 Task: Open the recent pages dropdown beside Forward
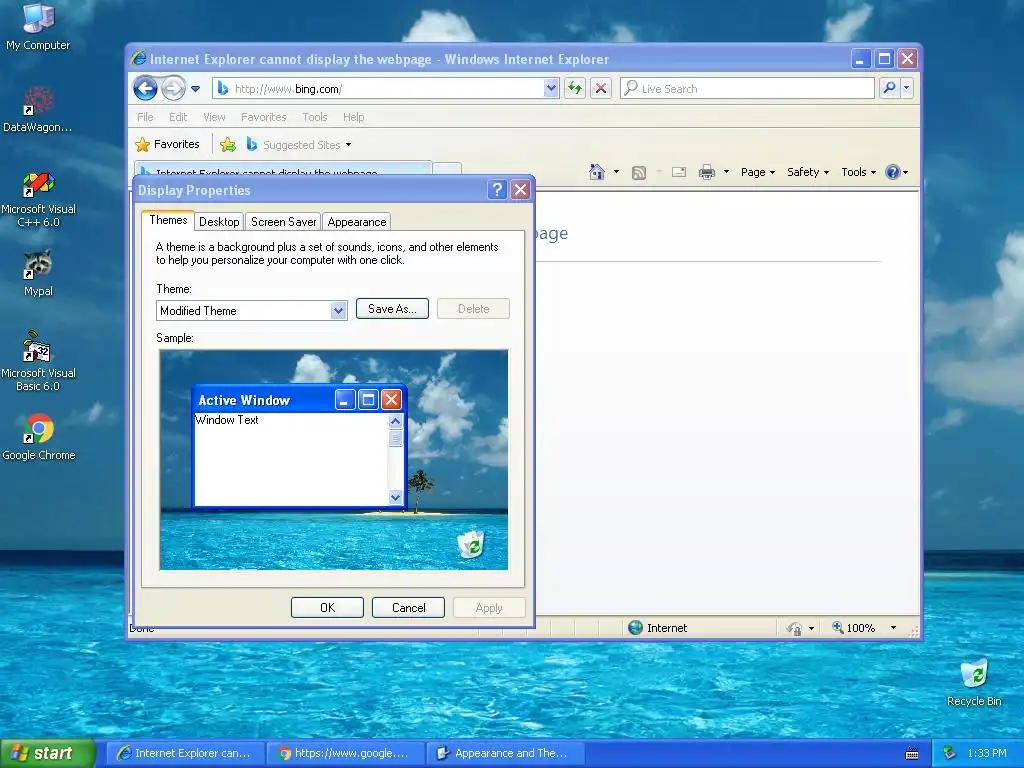[x=195, y=89]
